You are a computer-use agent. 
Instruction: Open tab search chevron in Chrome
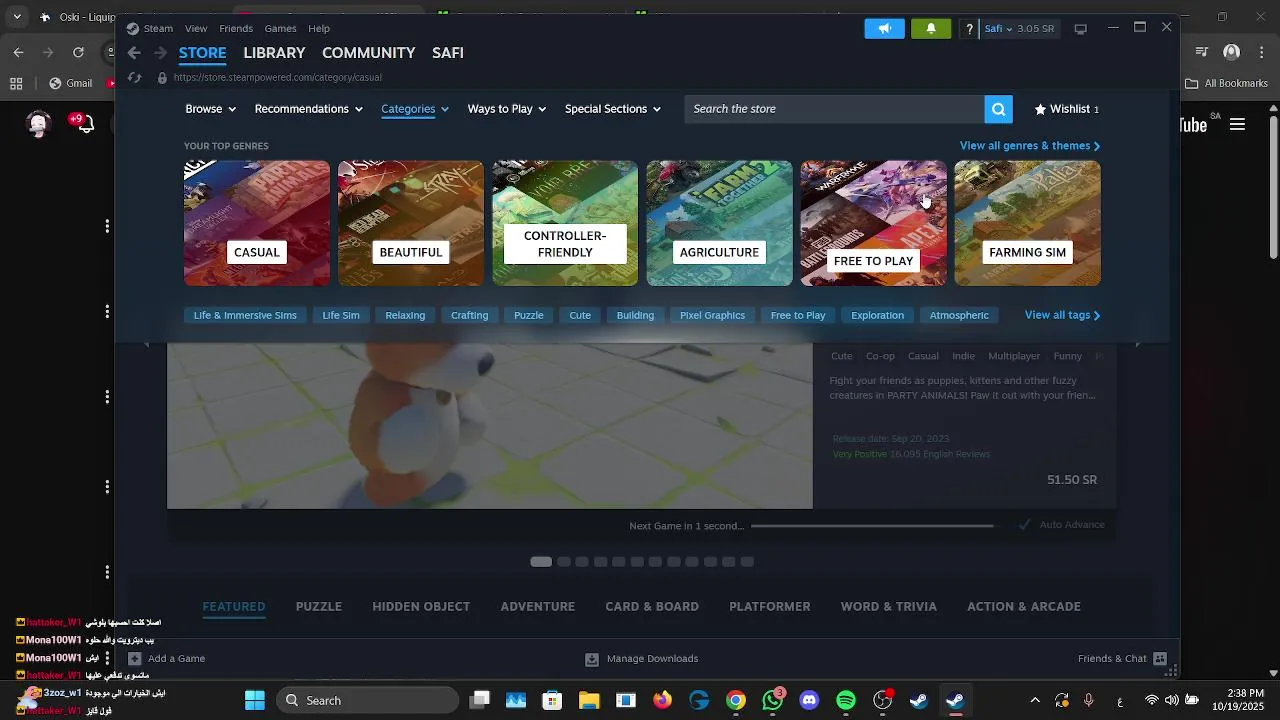tap(17, 17)
